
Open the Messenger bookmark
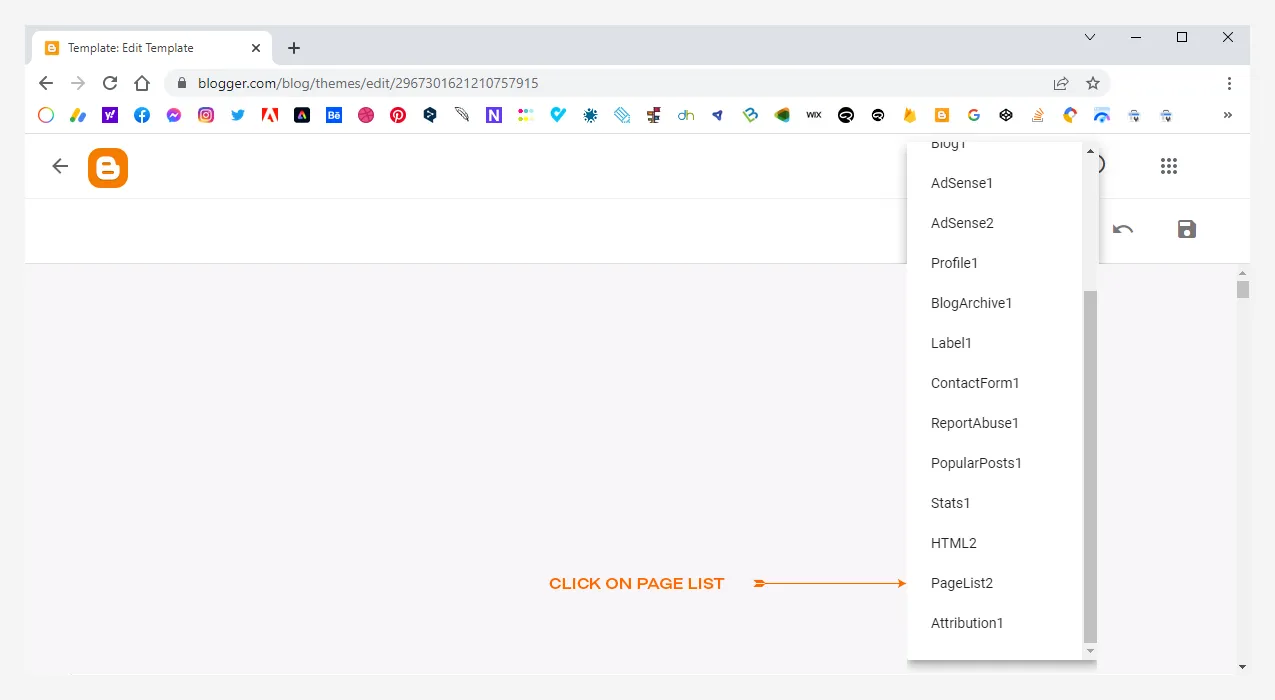tap(174, 115)
